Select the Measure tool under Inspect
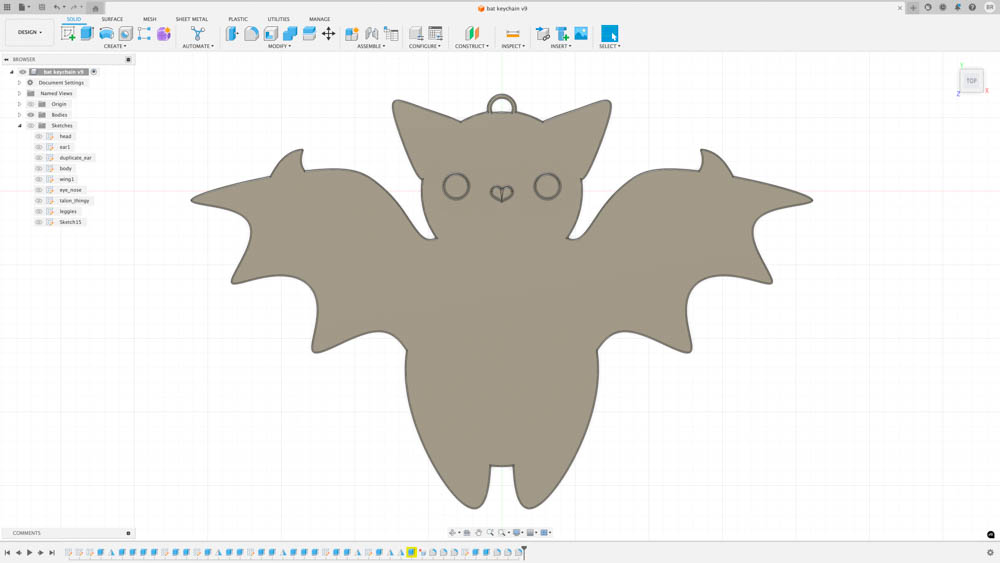This screenshot has height=563, width=1000. click(x=512, y=33)
